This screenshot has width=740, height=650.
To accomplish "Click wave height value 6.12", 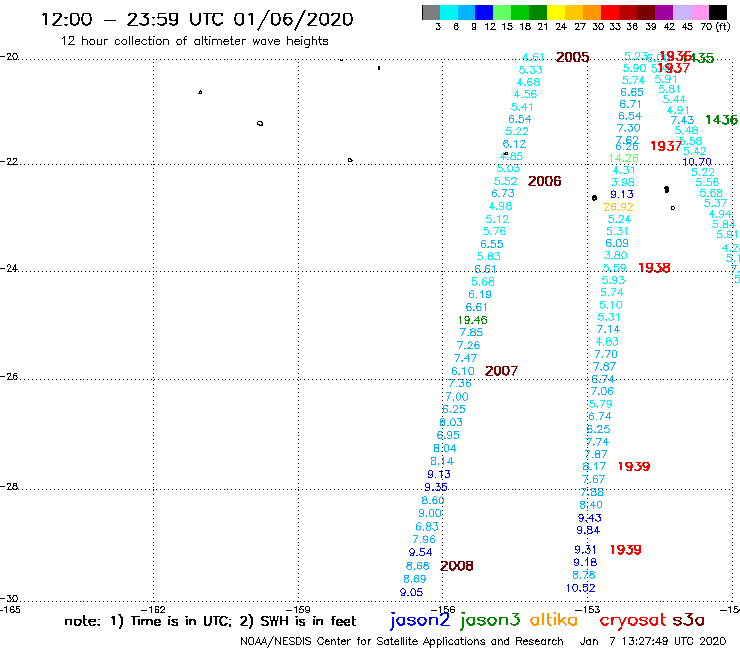I will (514, 144).
